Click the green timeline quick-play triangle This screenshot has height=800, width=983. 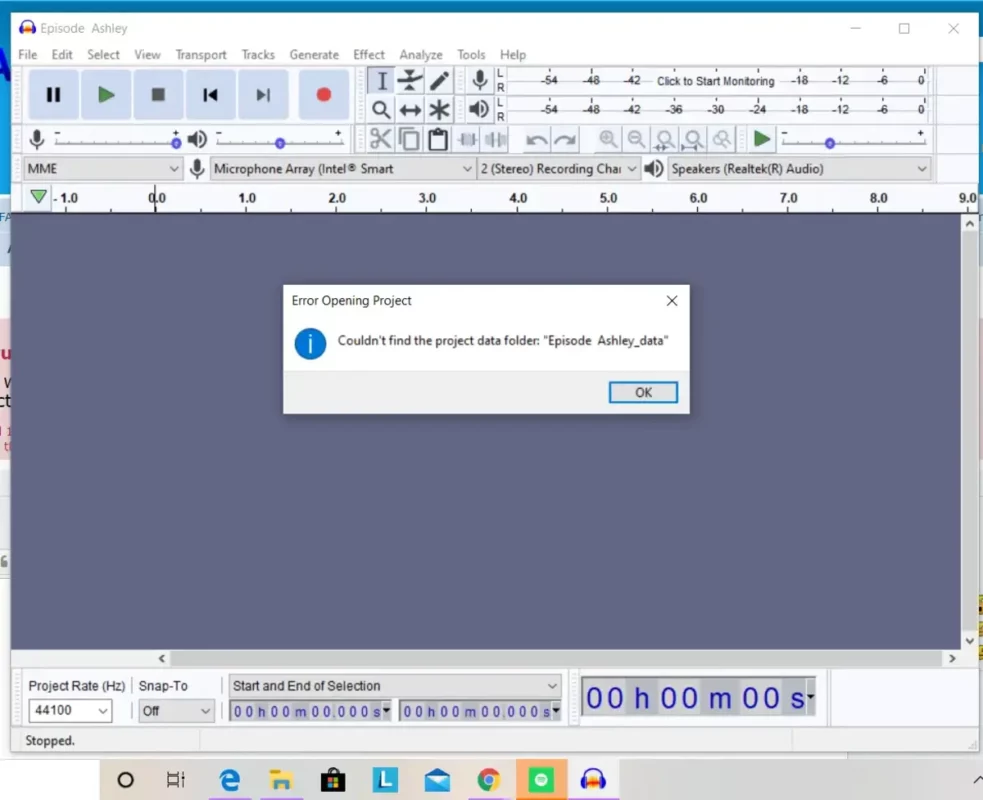38,197
